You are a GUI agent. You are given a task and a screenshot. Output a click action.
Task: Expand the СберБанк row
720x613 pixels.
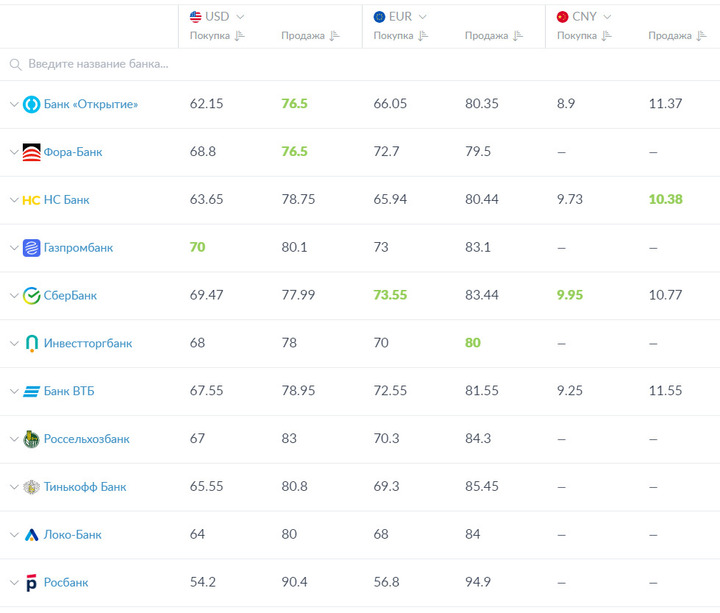(14, 296)
